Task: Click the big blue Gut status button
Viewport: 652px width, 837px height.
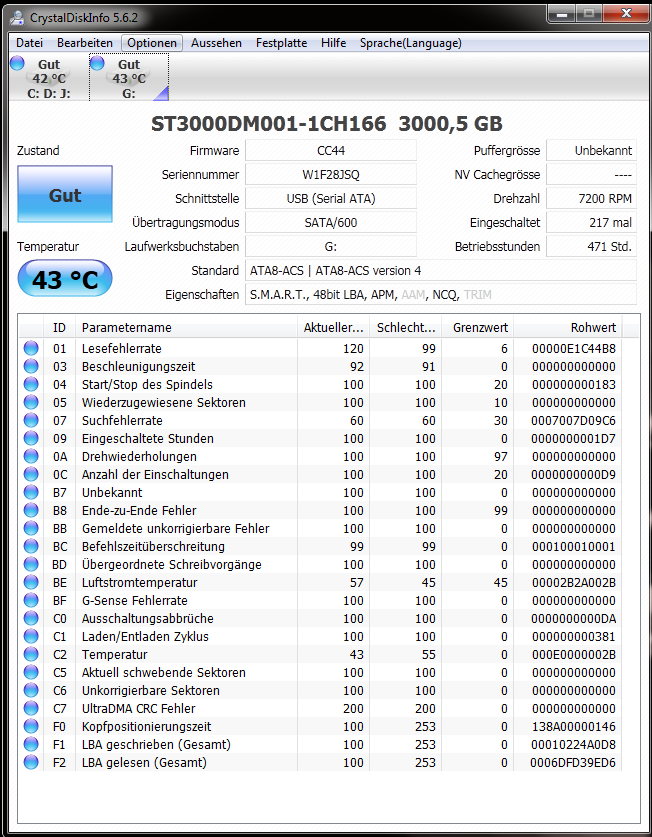Action: pyautogui.click(x=65, y=194)
